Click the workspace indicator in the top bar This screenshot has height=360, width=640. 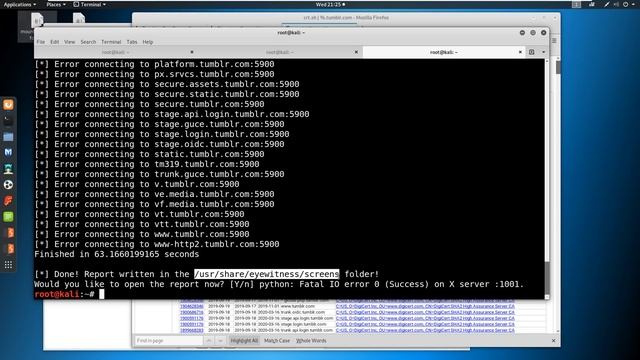576,4
